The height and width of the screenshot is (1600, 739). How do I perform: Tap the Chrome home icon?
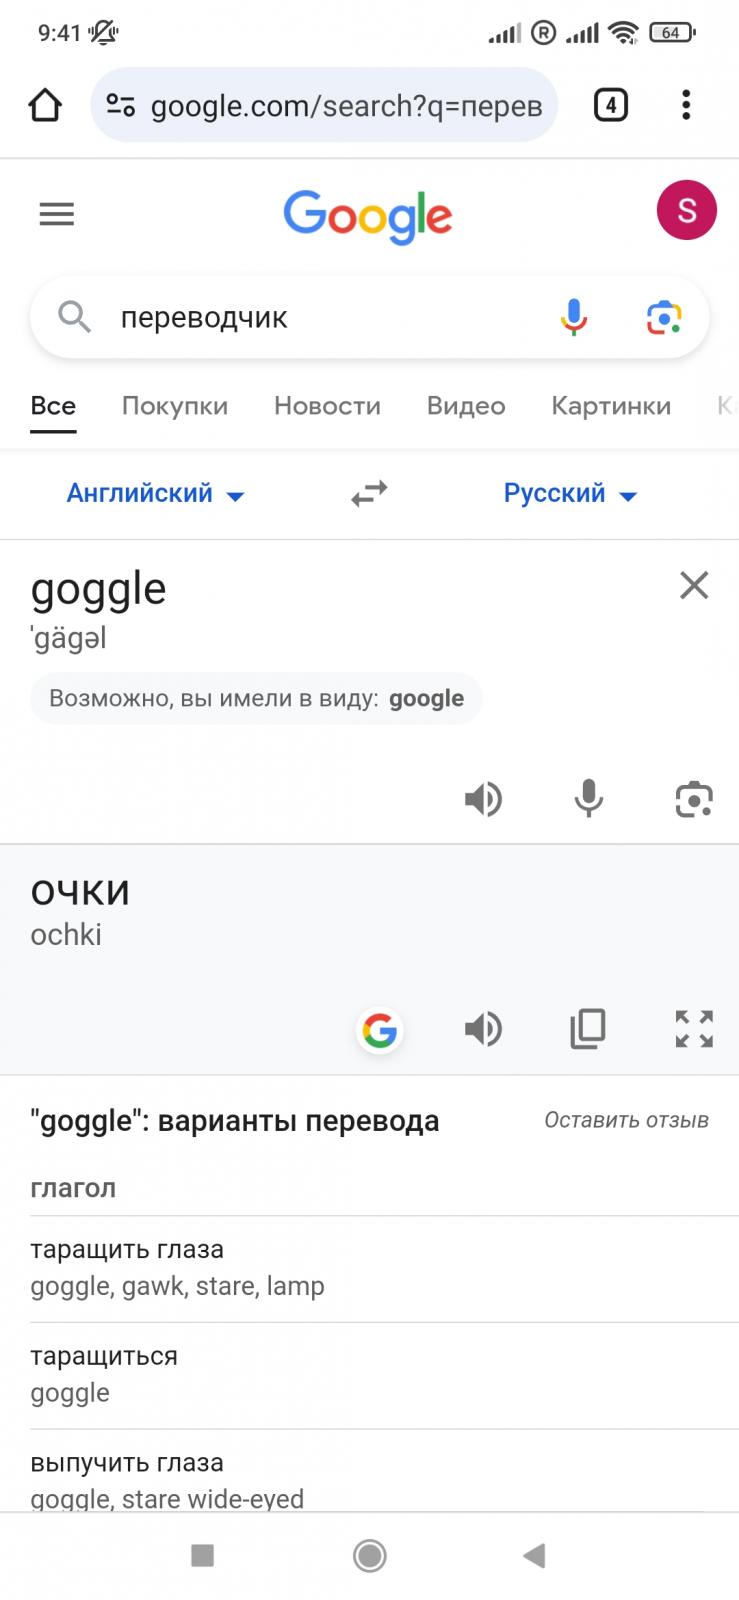coord(44,105)
